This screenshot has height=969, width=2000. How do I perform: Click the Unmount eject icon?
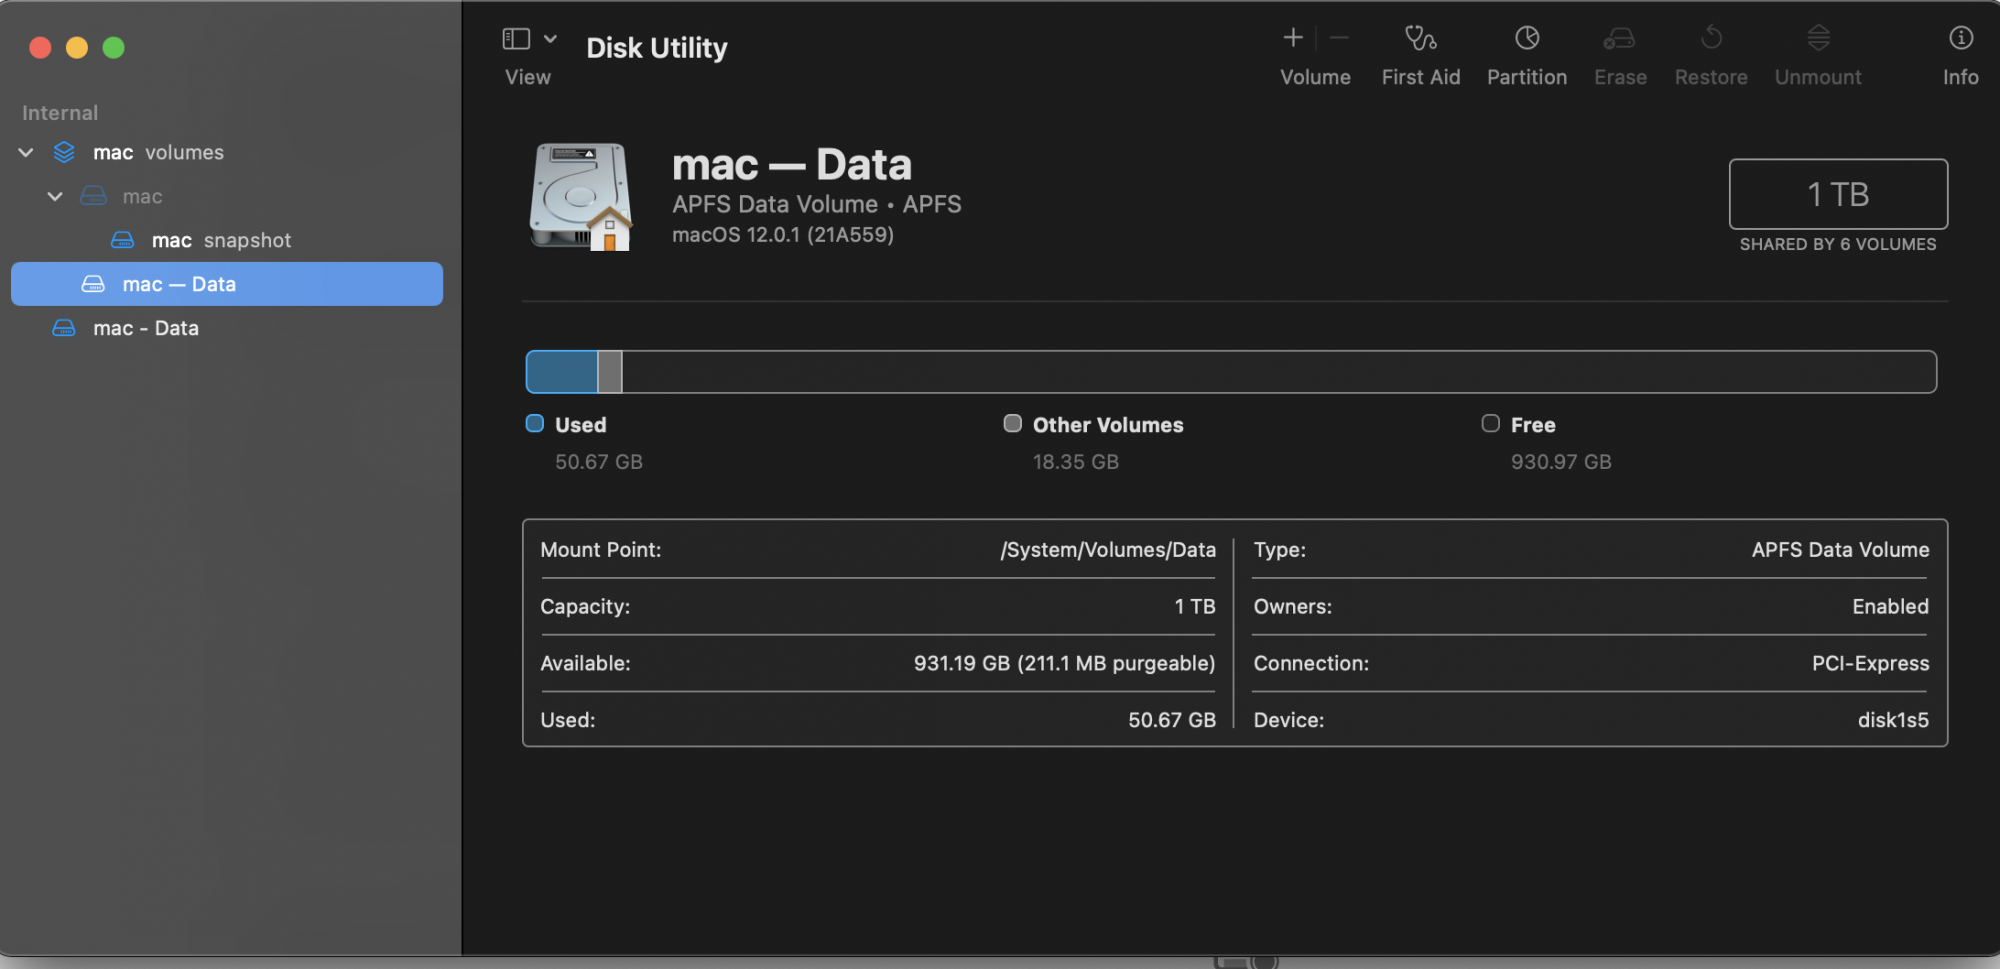tap(1818, 38)
